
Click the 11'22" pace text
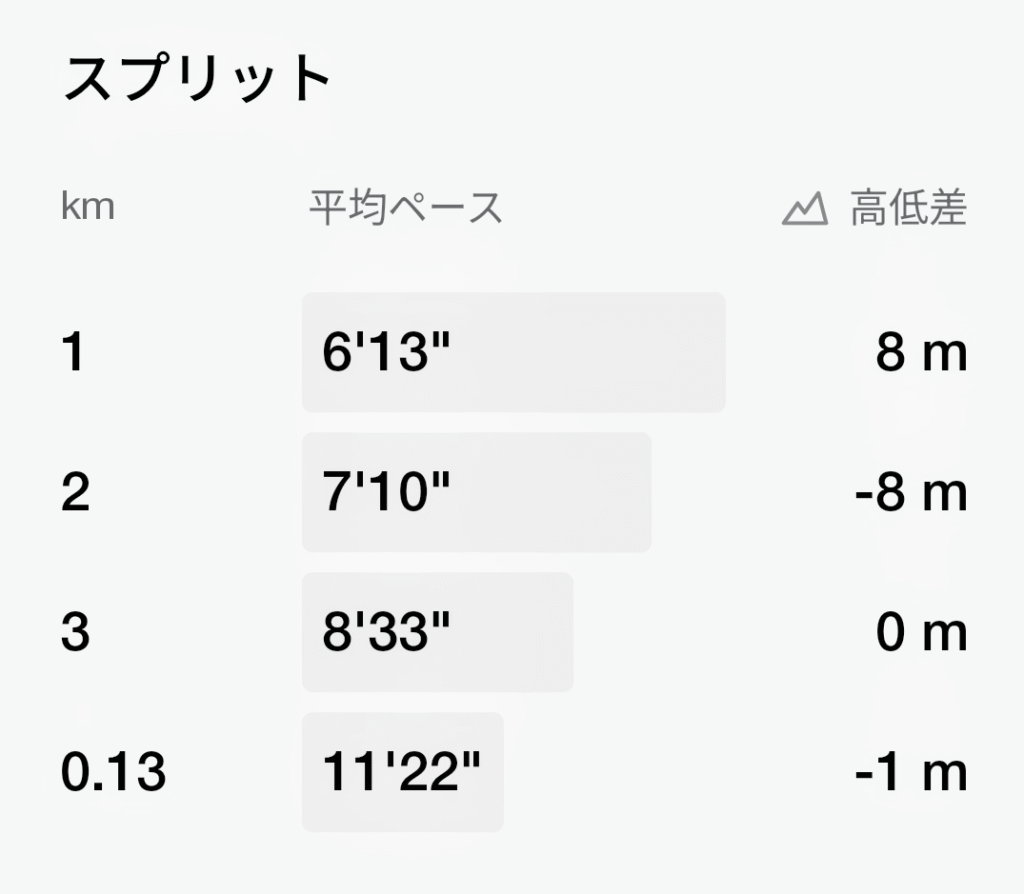point(402,771)
